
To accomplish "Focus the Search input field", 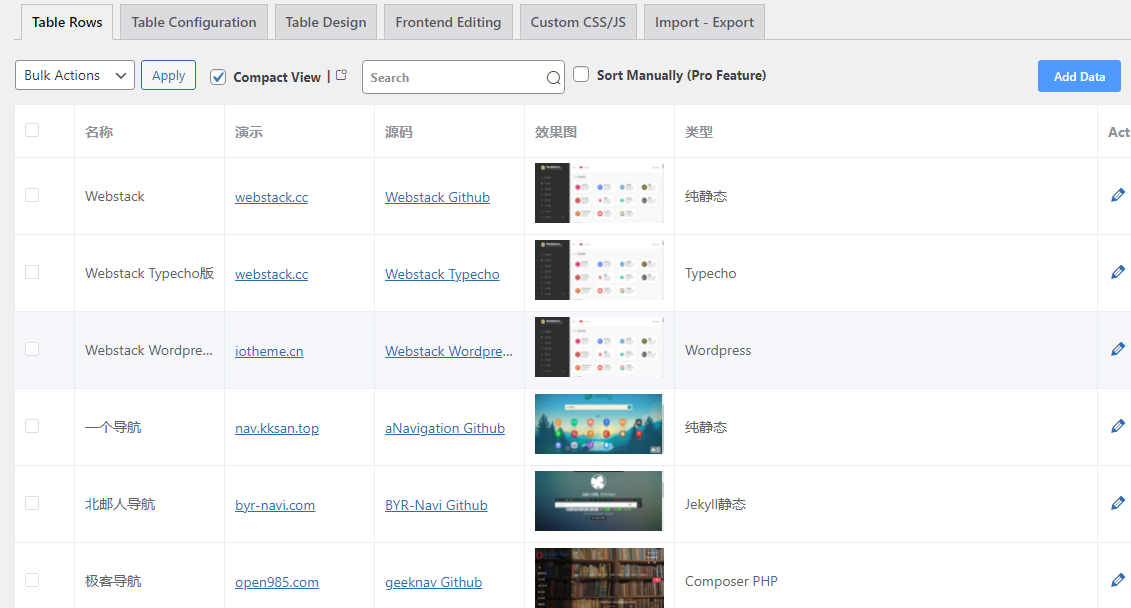I will coord(455,78).
